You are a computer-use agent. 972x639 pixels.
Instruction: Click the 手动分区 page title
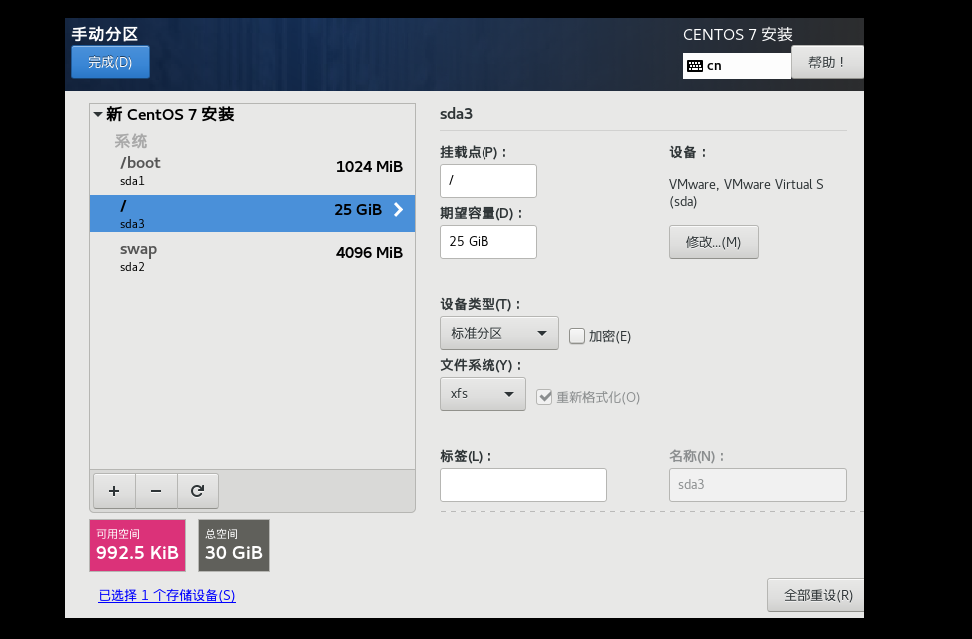tap(105, 34)
